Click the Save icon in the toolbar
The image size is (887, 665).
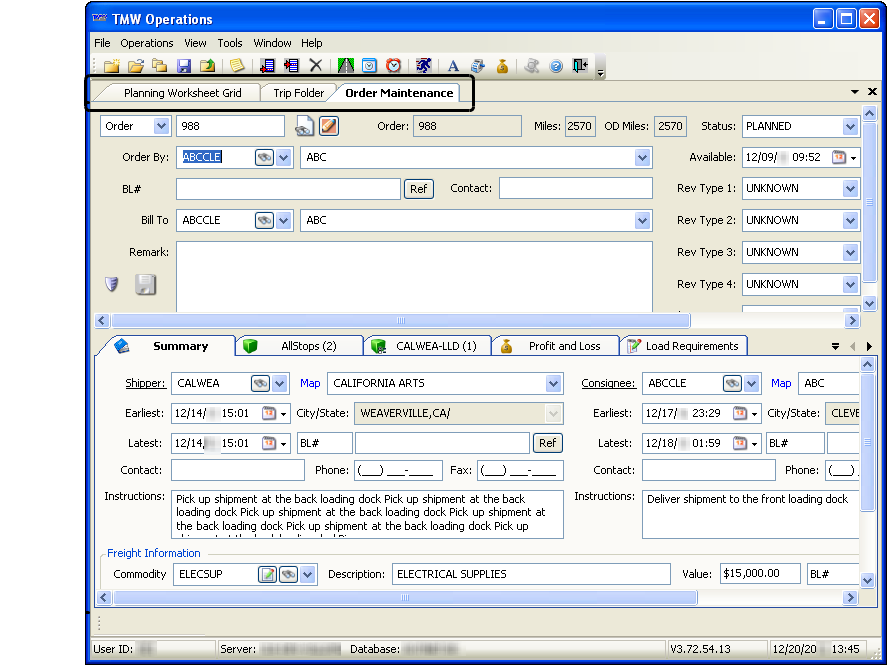(x=184, y=66)
